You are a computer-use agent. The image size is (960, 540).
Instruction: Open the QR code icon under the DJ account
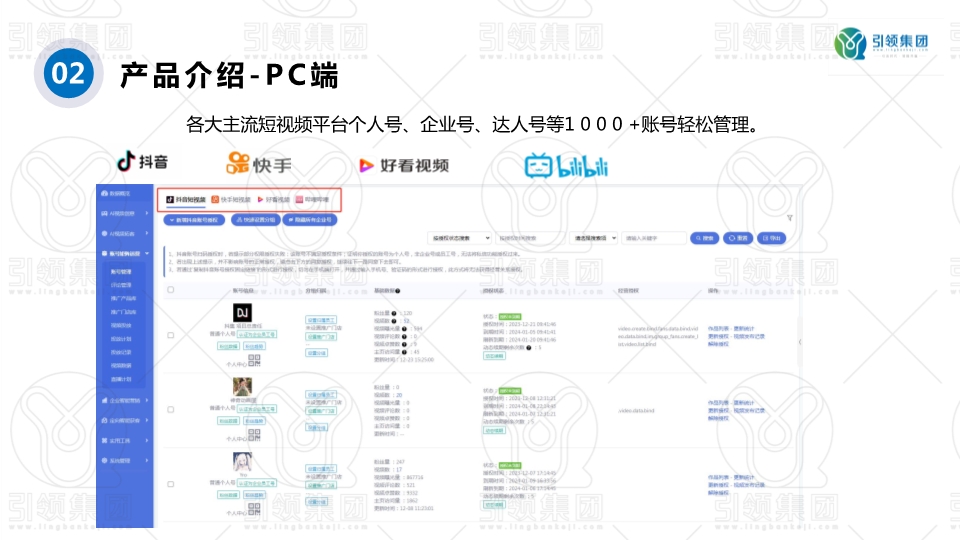click(x=254, y=361)
